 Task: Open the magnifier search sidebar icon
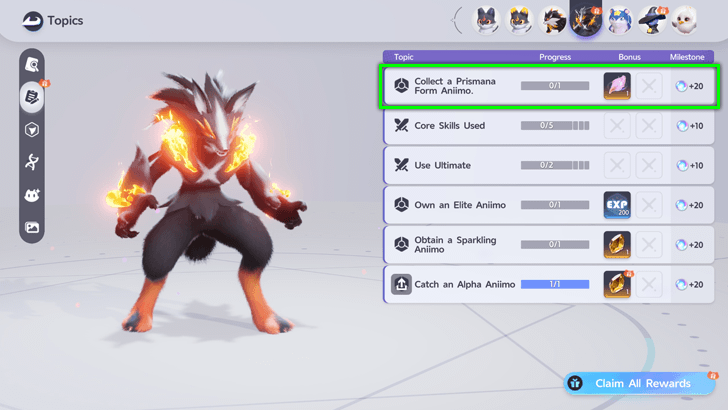[32, 65]
